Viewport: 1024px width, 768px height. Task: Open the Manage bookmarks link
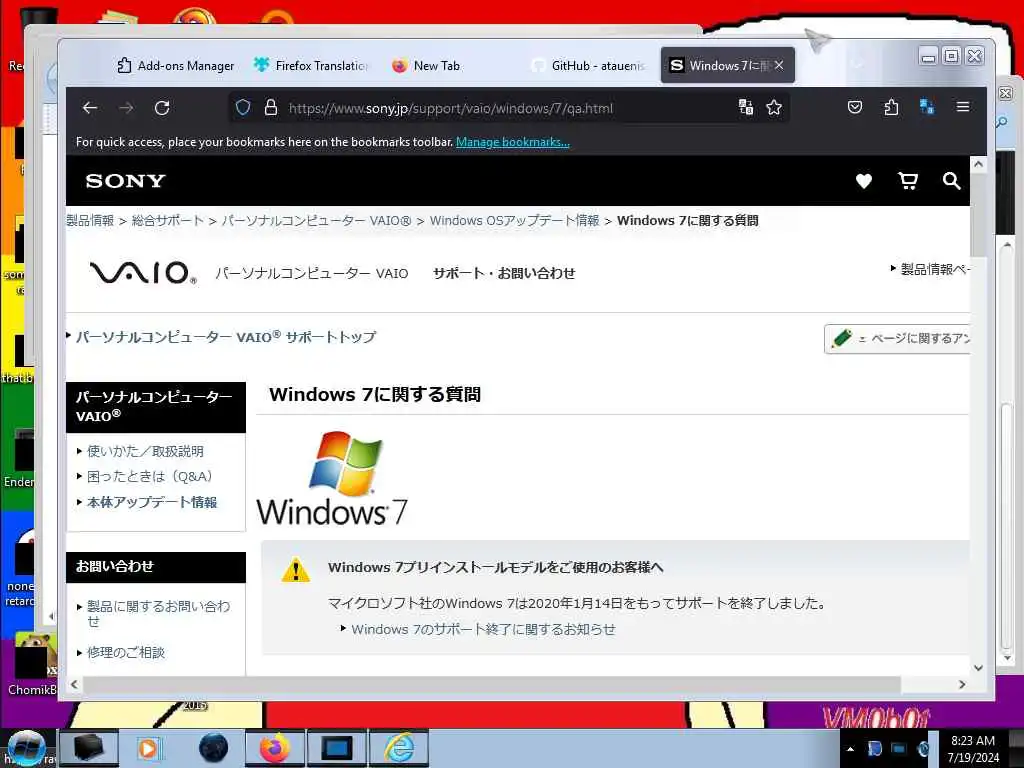[x=513, y=142]
